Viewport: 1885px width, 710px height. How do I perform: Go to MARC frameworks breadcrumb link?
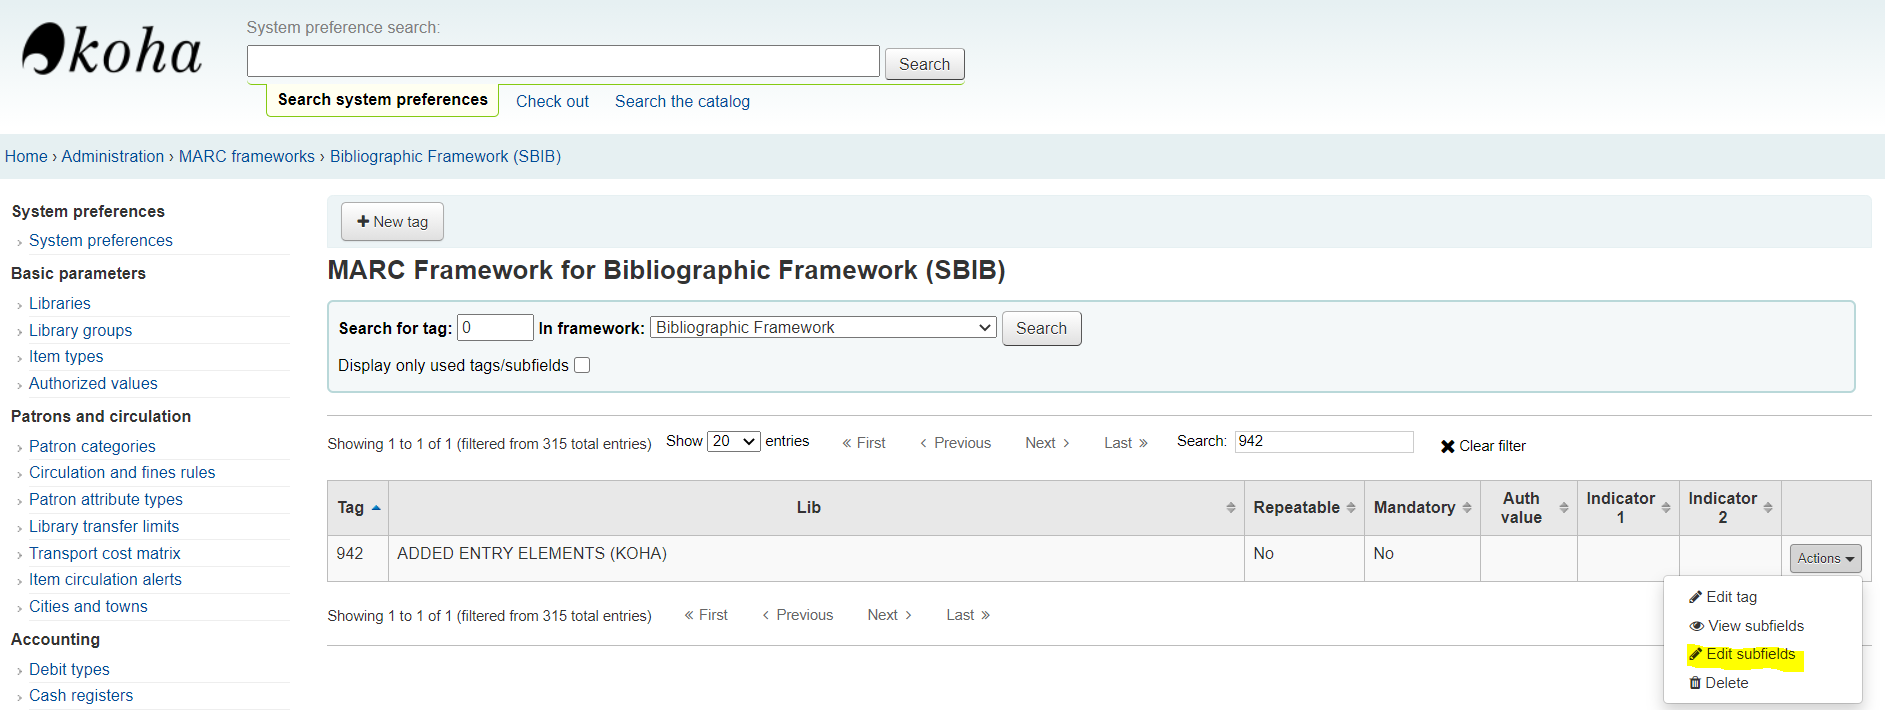tap(247, 156)
